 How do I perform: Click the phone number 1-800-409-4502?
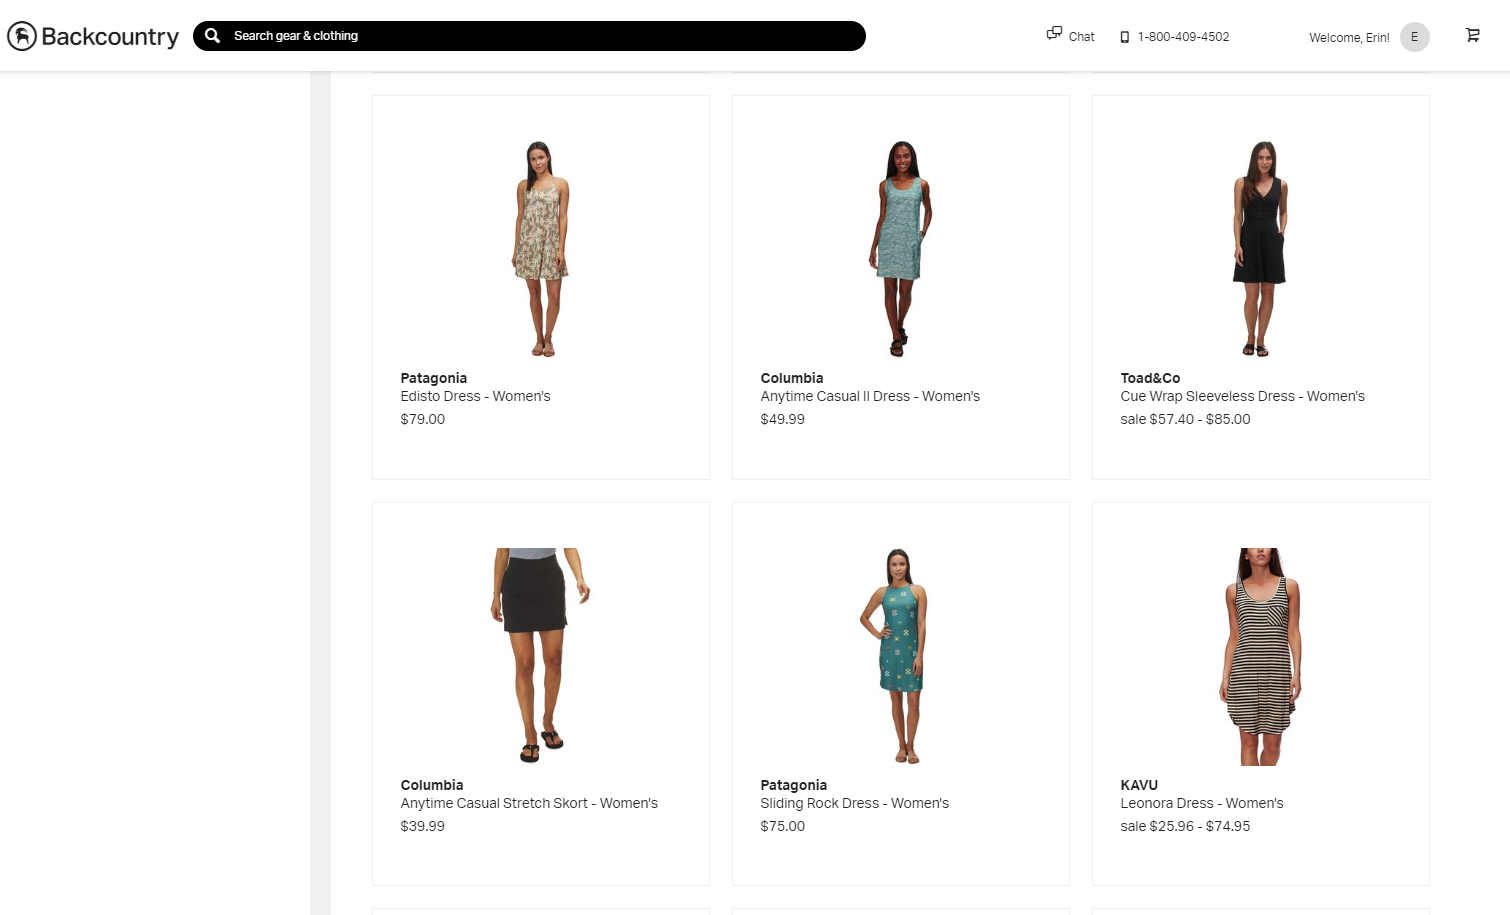pos(1183,37)
